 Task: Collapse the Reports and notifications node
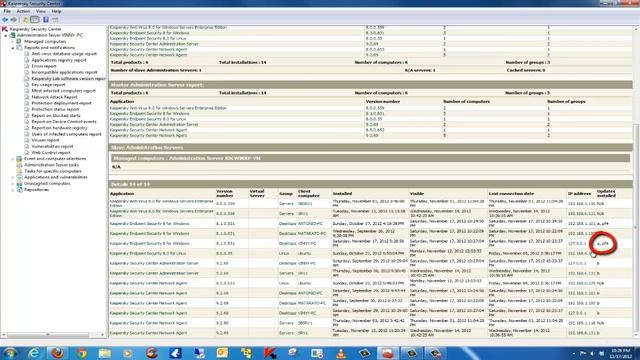[13, 48]
